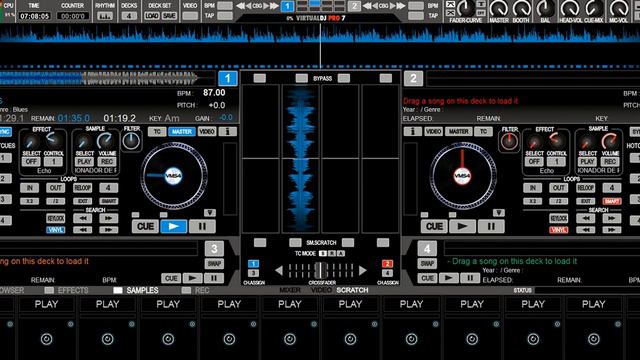The height and width of the screenshot is (360, 640).
Task: Click crossfader right arrow
Action: tap(362, 270)
